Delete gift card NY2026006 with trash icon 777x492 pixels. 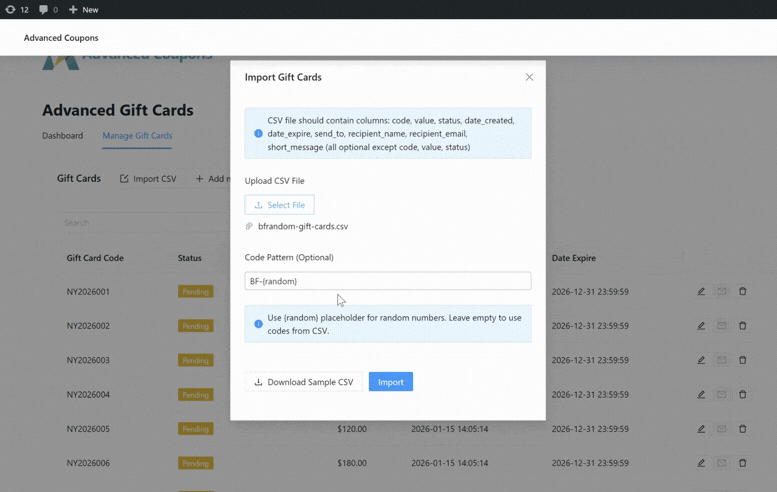click(742, 463)
